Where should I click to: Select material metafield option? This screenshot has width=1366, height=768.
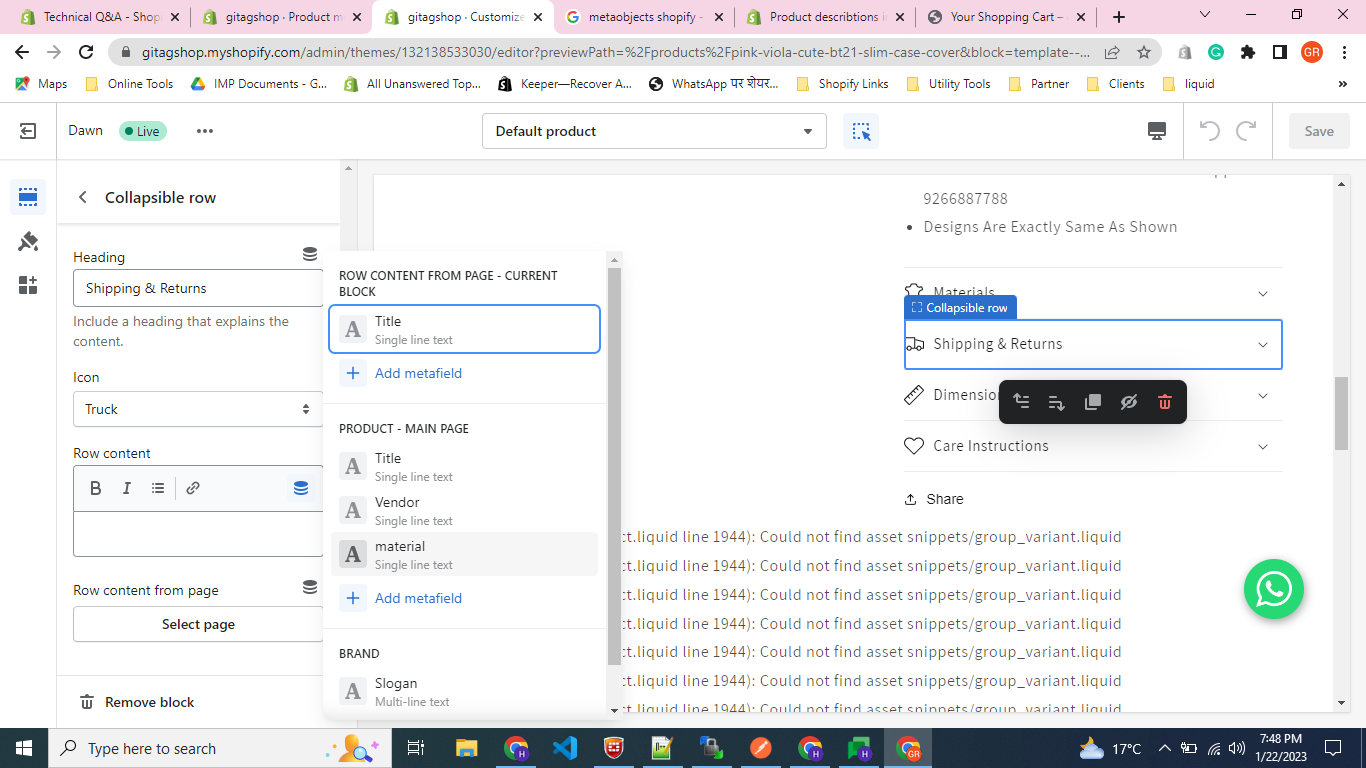(464, 554)
